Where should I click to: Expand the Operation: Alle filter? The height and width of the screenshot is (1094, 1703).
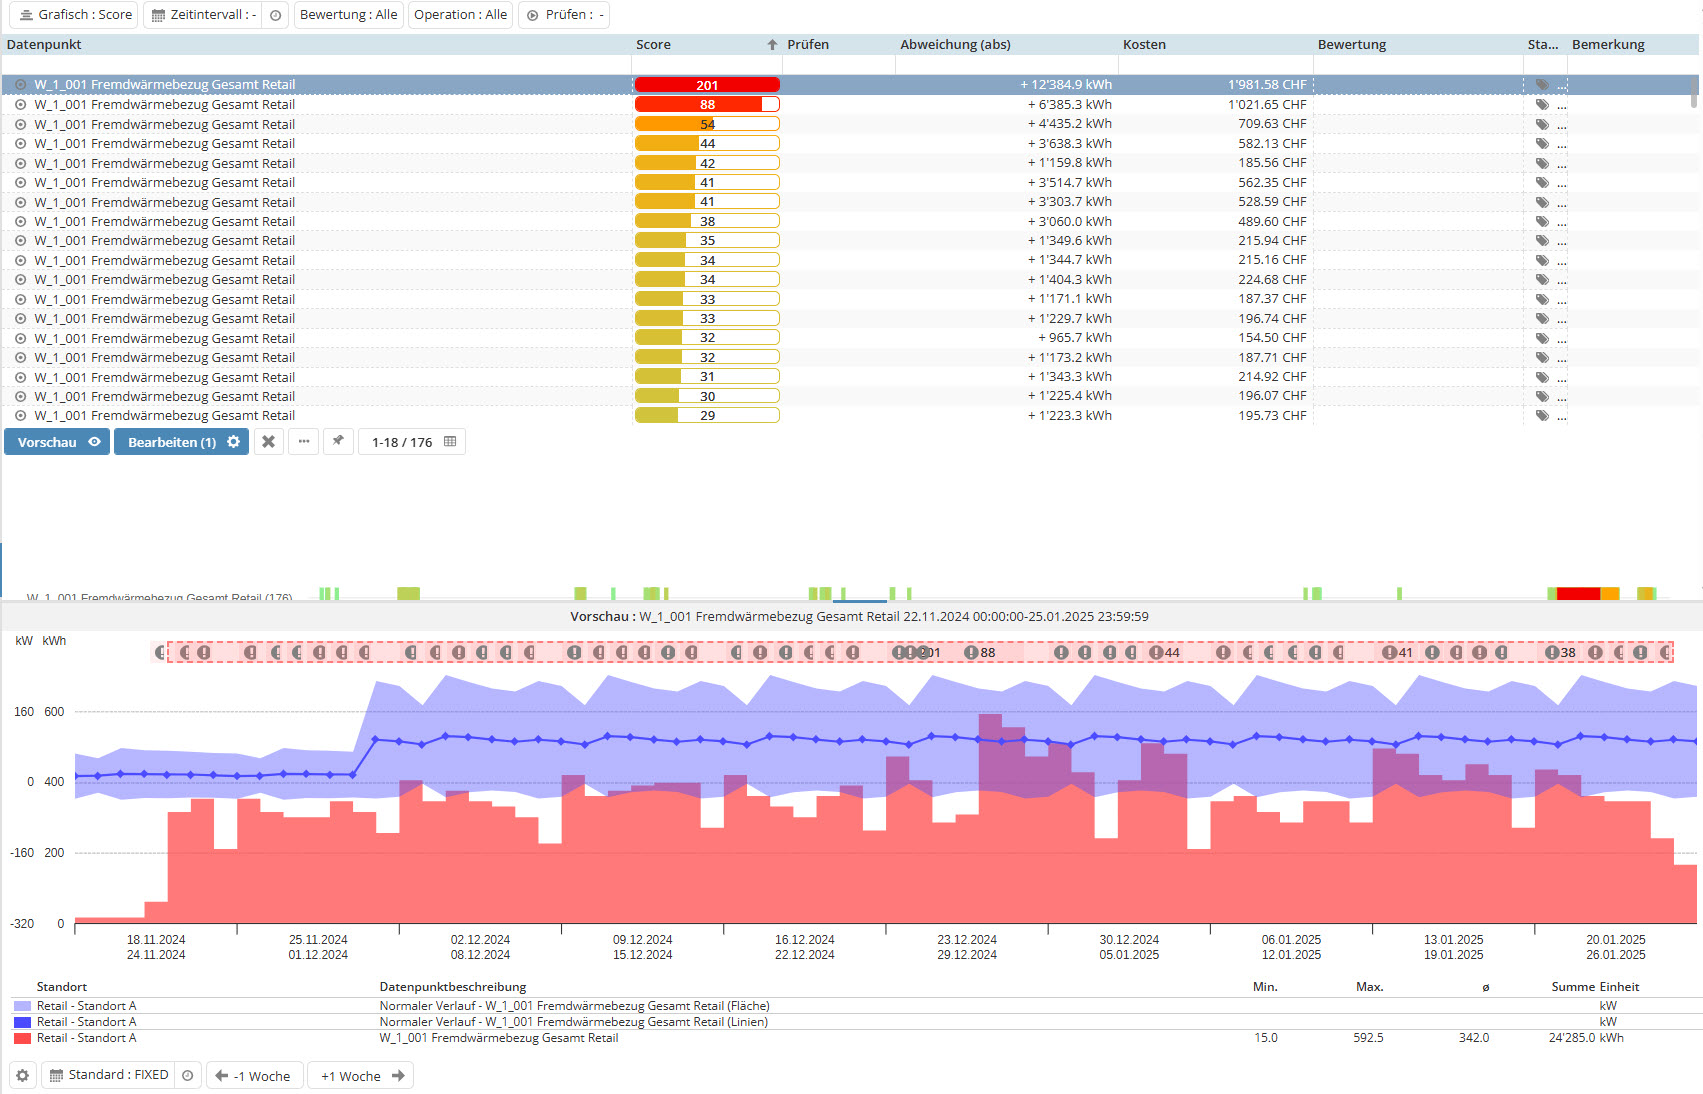point(460,15)
